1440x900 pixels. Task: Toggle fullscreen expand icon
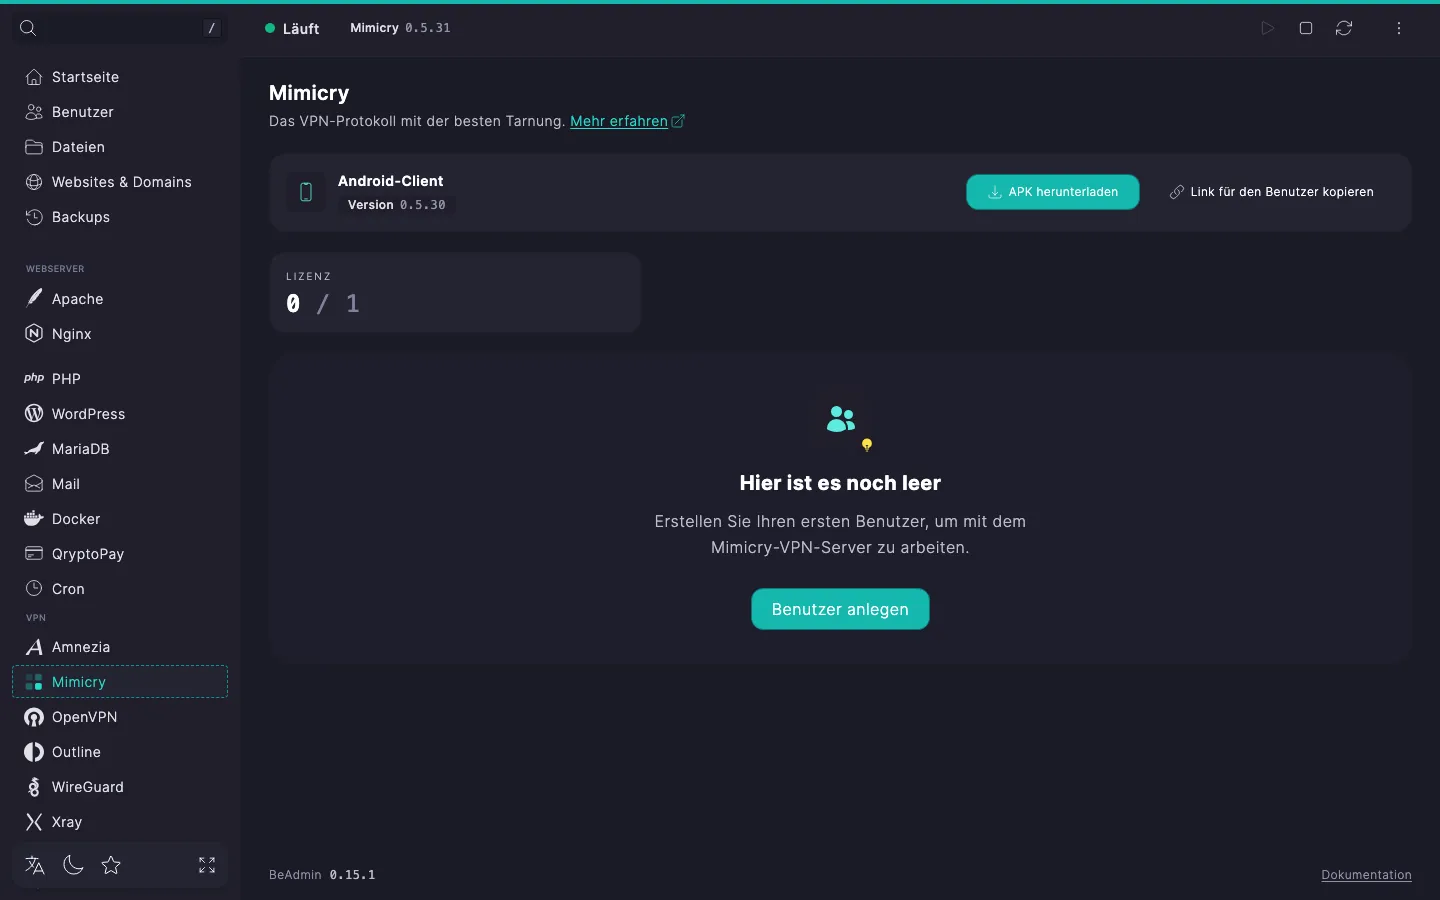pyautogui.click(x=207, y=865)
